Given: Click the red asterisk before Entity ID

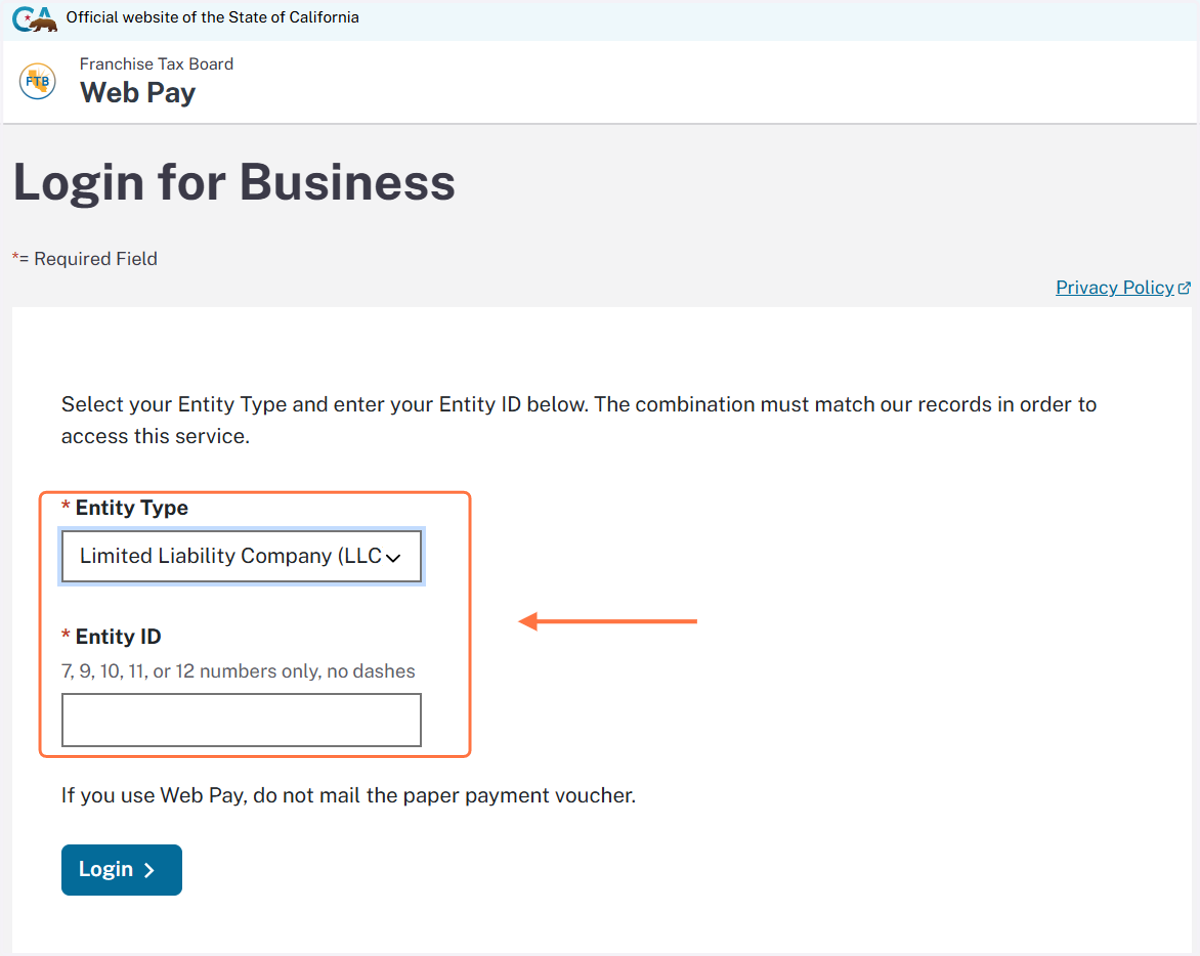Looking at the screenshot, I should click(x=66, y=636).
